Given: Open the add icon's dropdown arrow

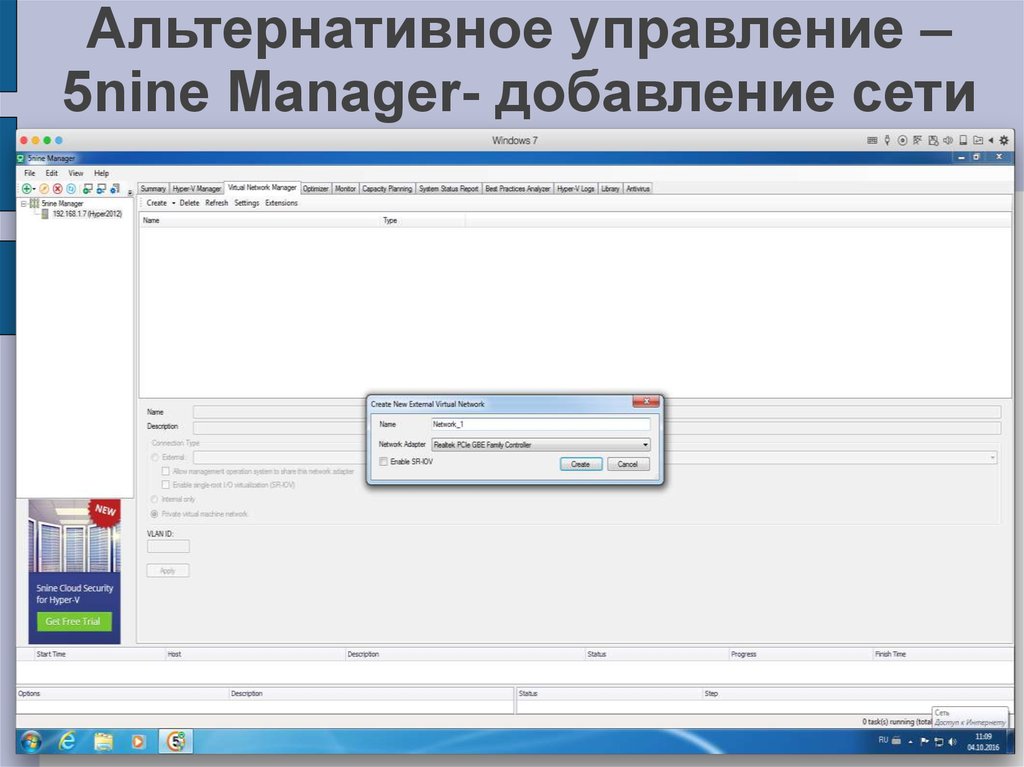Looking at the screenshot, I should point(34,189).
